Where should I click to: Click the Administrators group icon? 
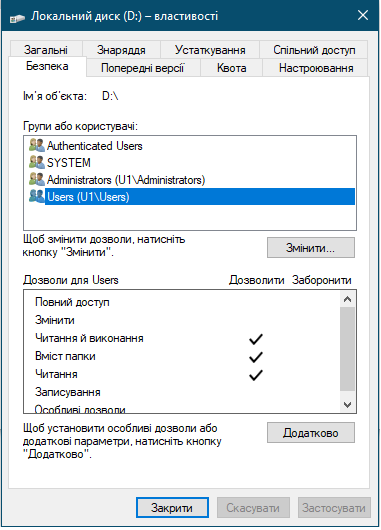[x=37, y=179]
